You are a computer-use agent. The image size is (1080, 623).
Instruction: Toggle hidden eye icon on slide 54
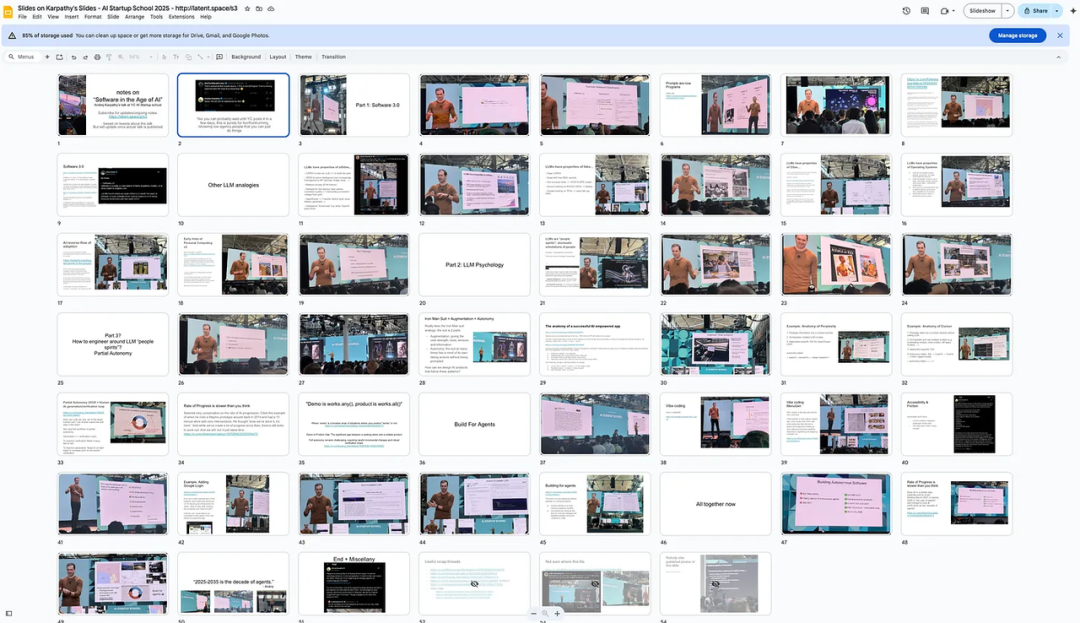[x=716, y=584]
